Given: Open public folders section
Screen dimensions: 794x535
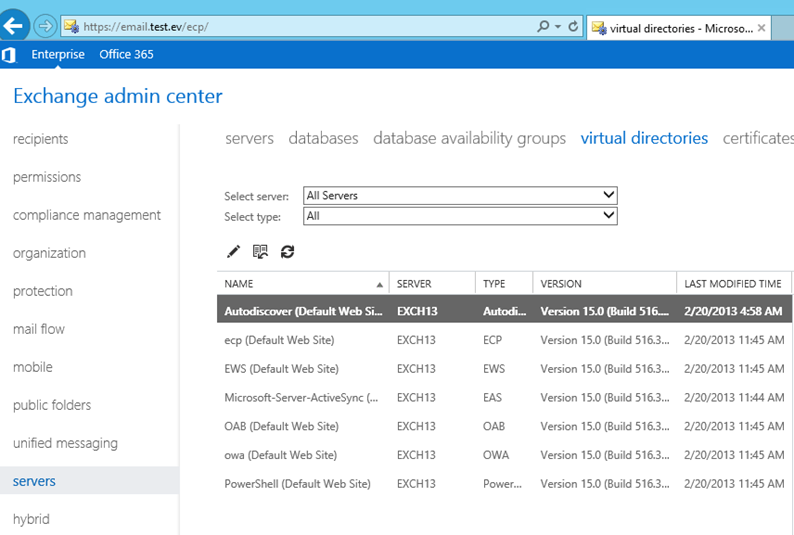Looking at the screenshot, I should 52,405.
